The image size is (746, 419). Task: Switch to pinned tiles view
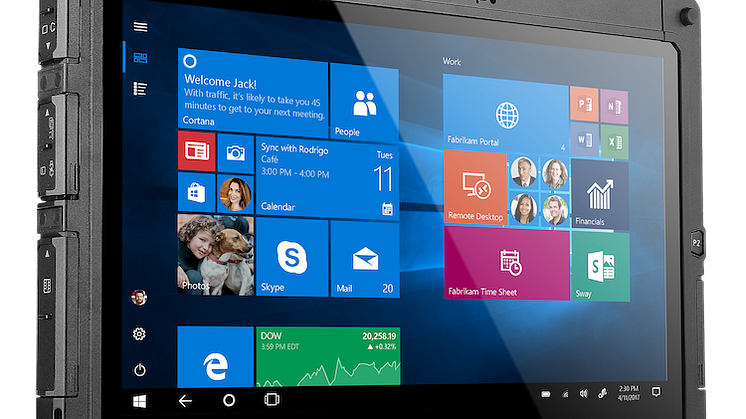tap(141, 59)
